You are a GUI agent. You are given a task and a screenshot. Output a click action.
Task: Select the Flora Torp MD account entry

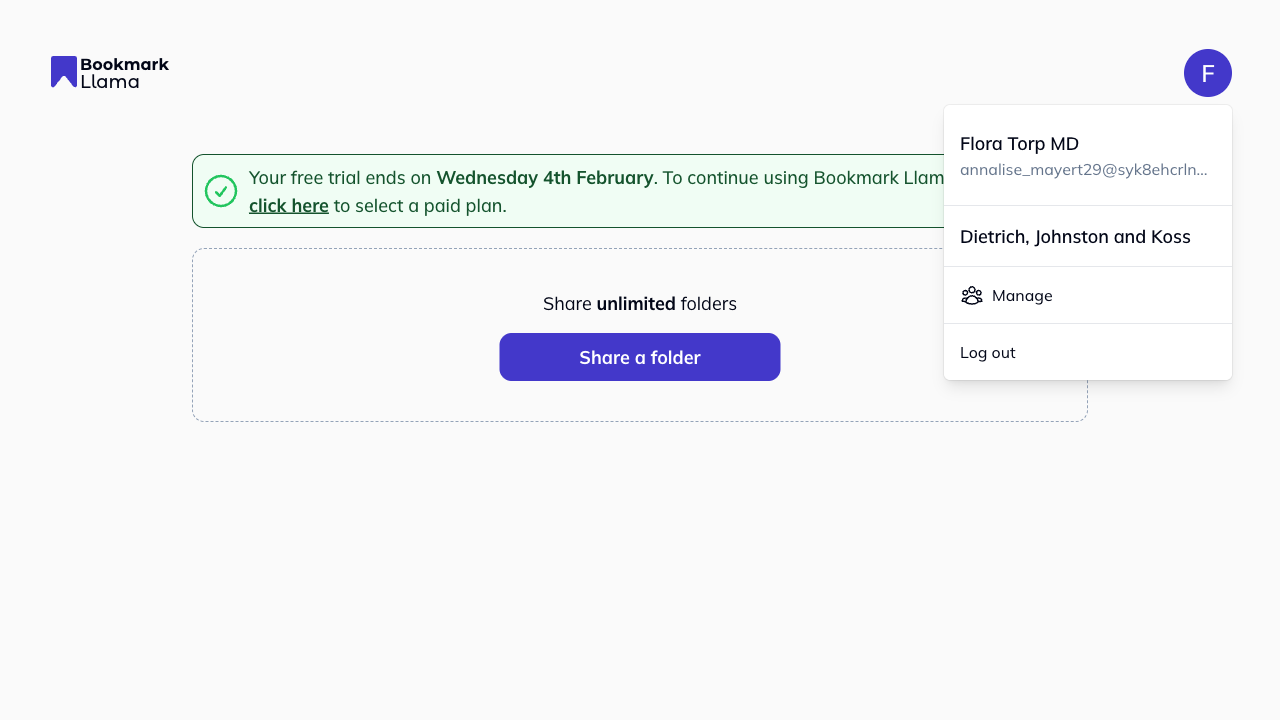[x=1019, y=144]
